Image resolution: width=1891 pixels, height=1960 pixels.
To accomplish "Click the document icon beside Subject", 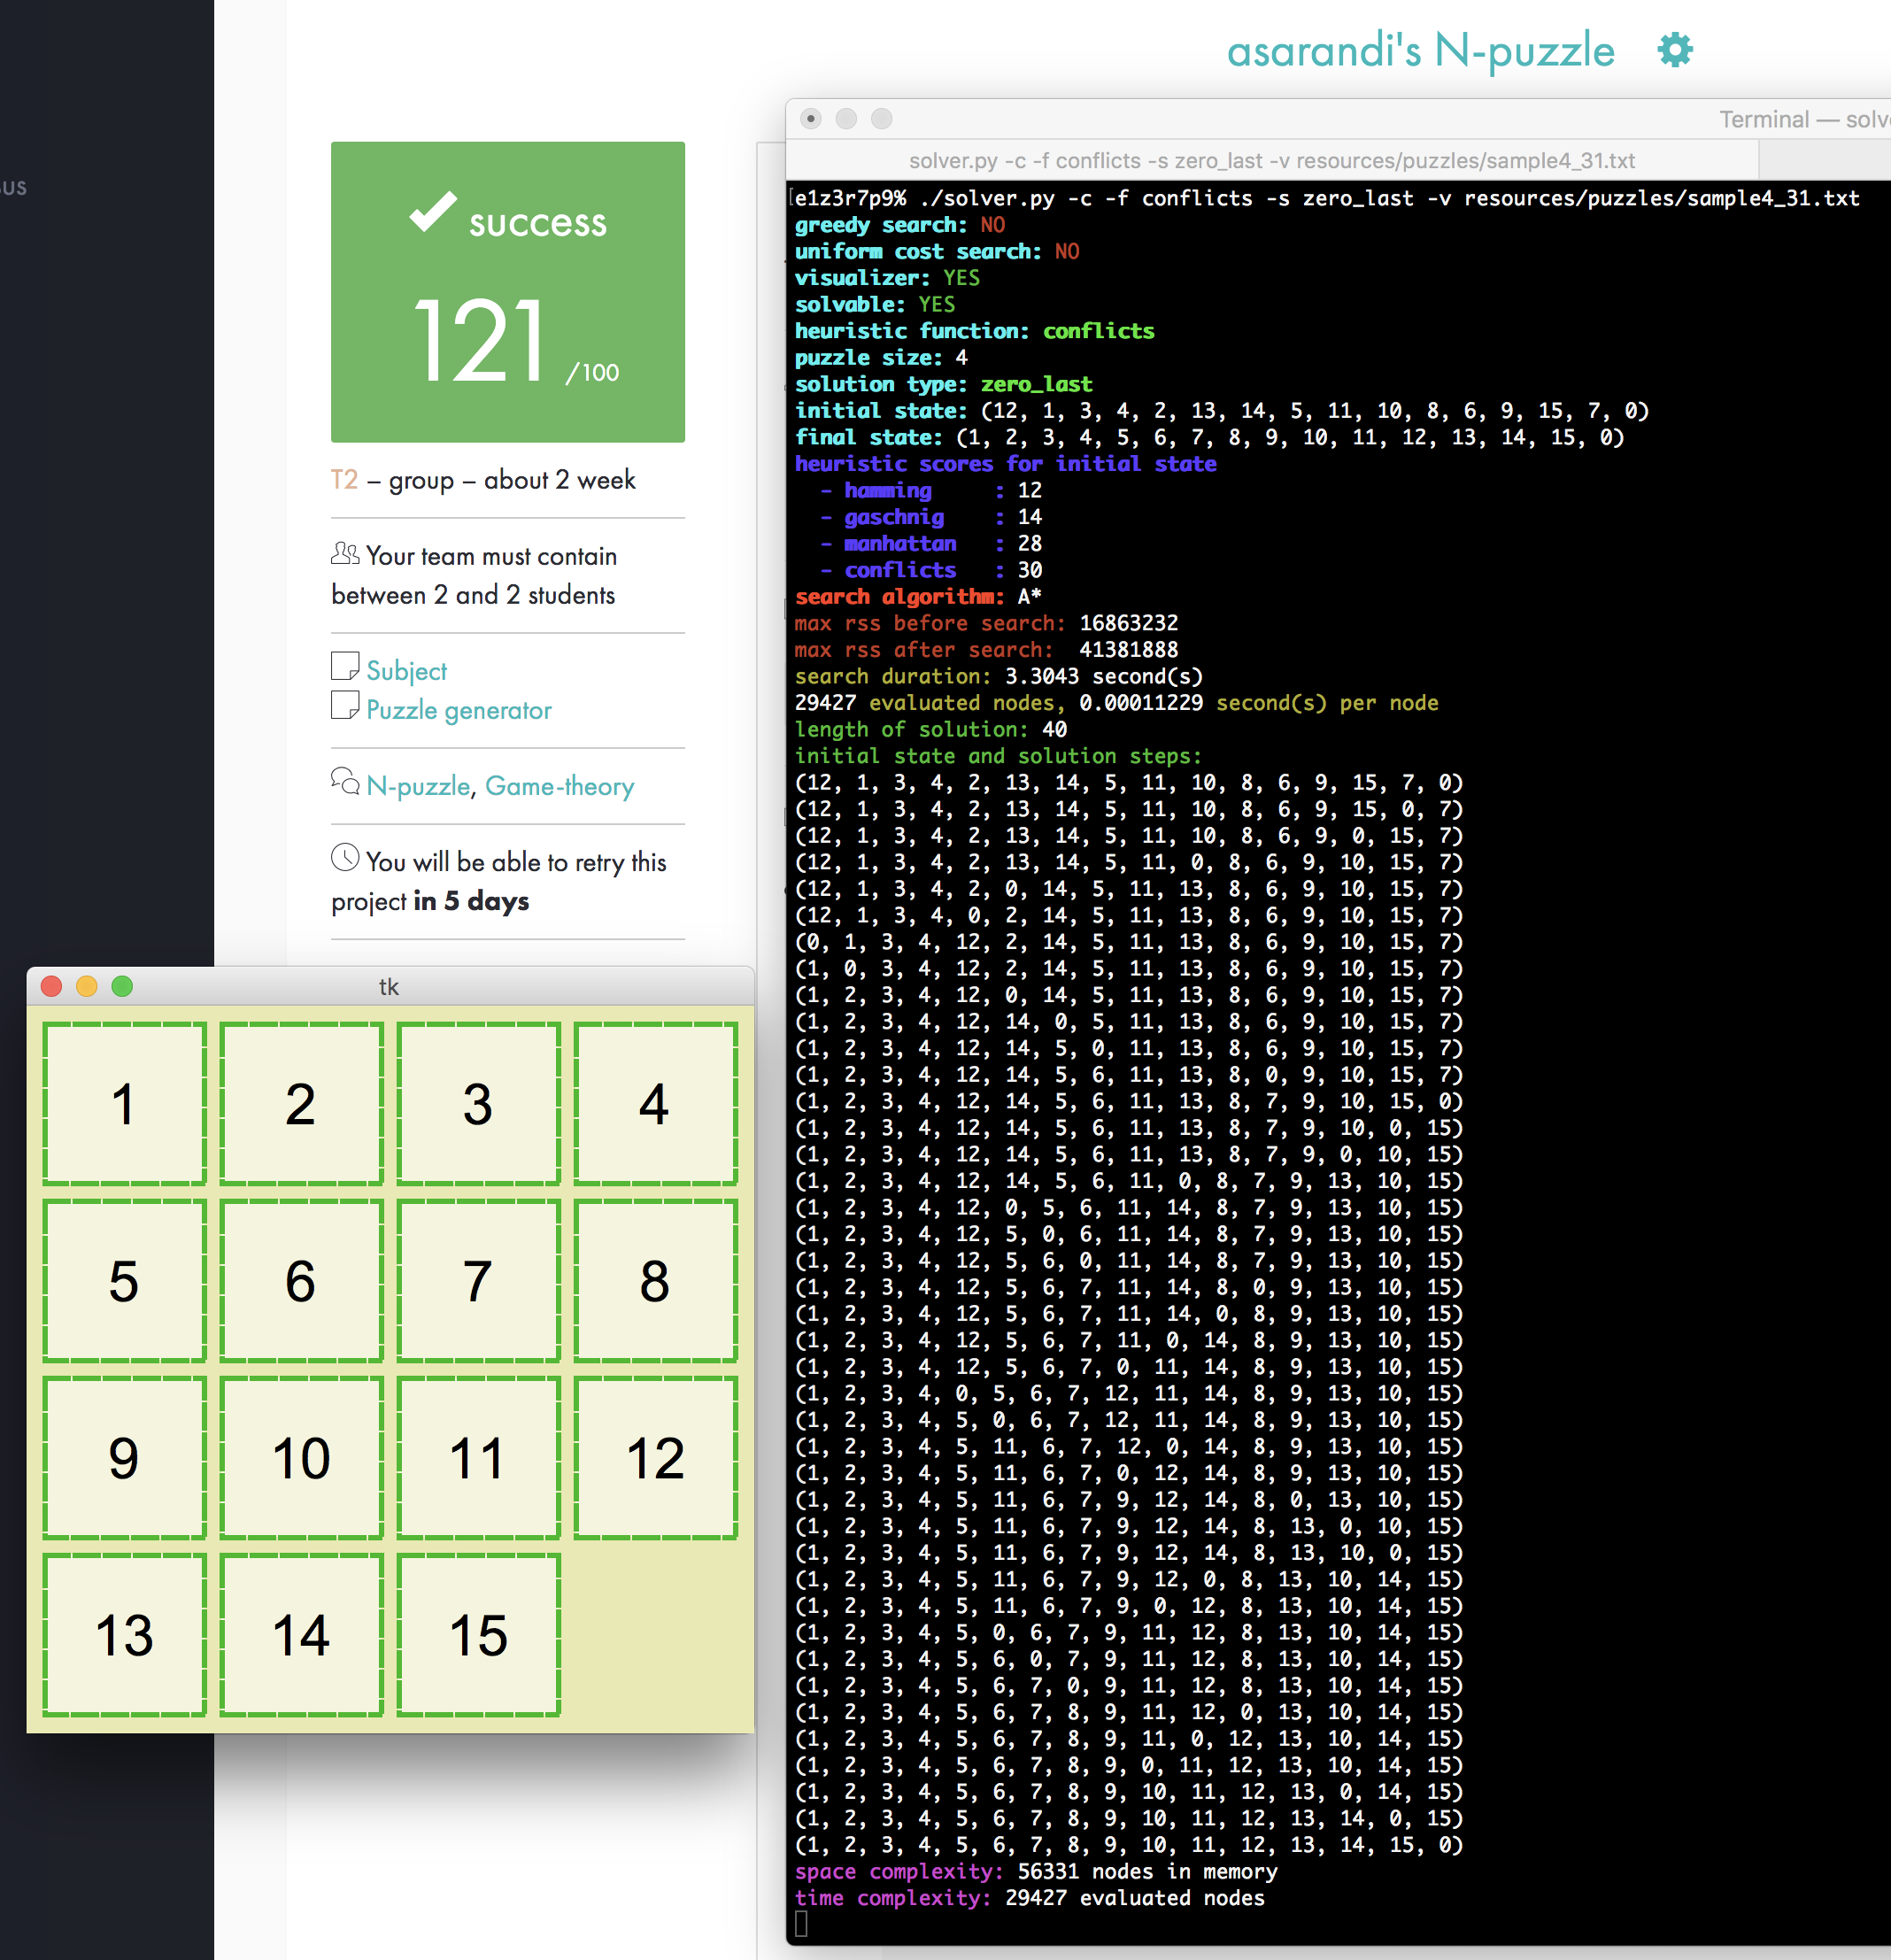I will click(x=345, y=667).
